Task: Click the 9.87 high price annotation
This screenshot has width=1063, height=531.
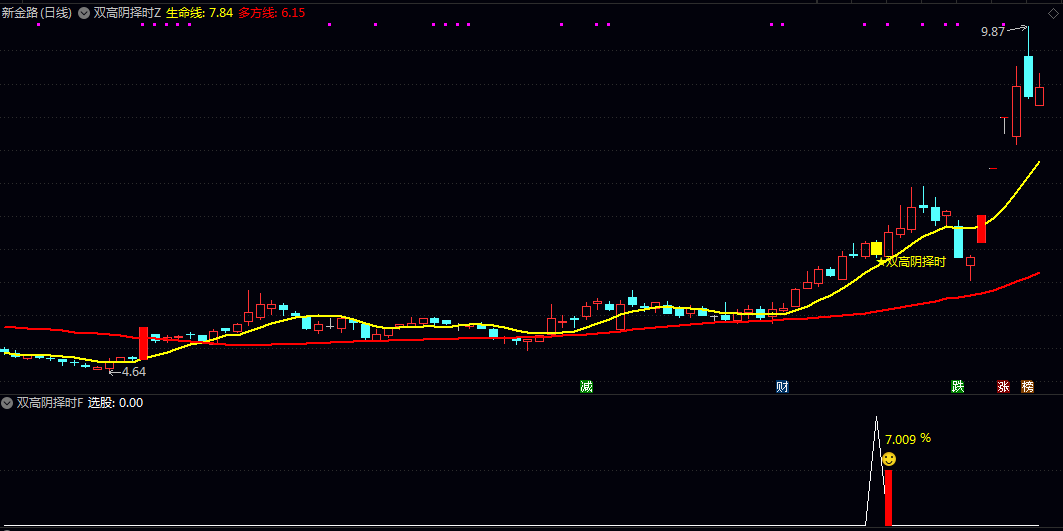Action: [992, 32]
